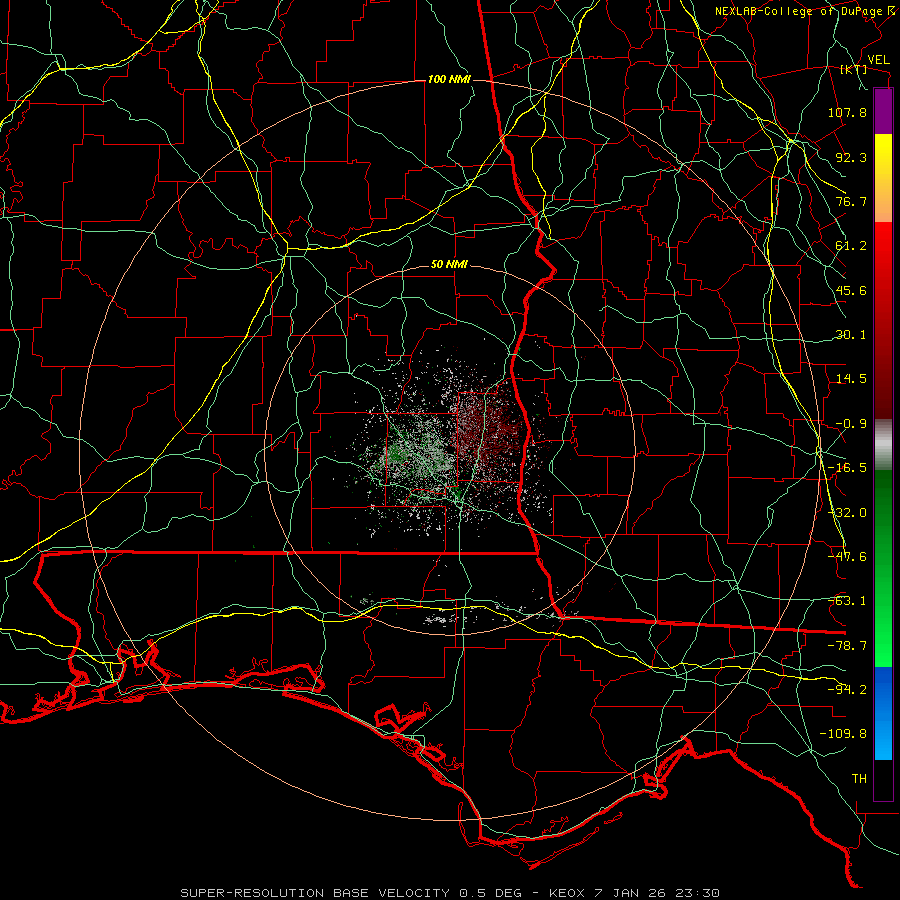900x900 pixels.
Task: Click the -63.1 velocity scale value
Action: click(847, 601)
